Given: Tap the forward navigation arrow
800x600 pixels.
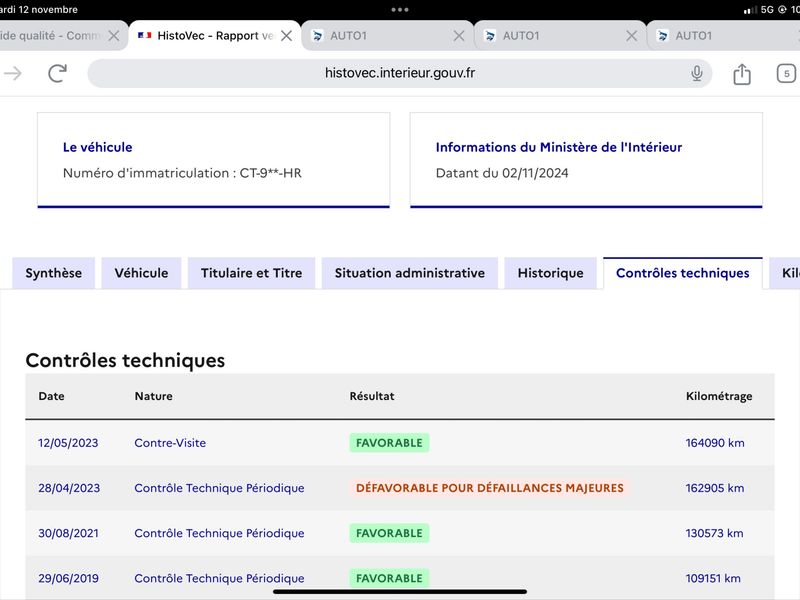Looking at the screenshot, I should coord(13,73).
